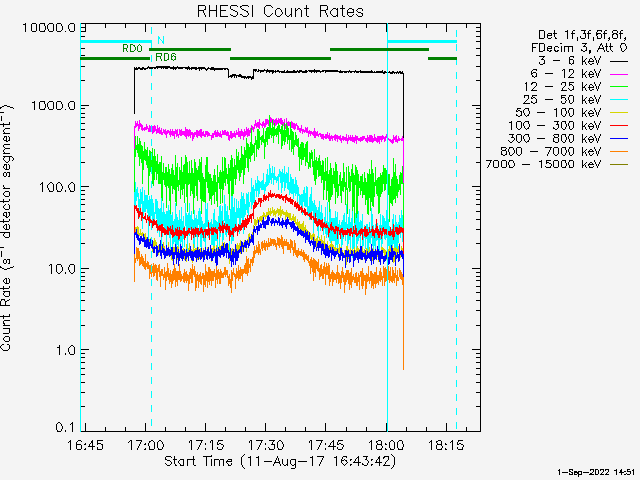Click the dip in the black 3-6 keV curve
The image size is (640, 480).
(x=241, y=76)
